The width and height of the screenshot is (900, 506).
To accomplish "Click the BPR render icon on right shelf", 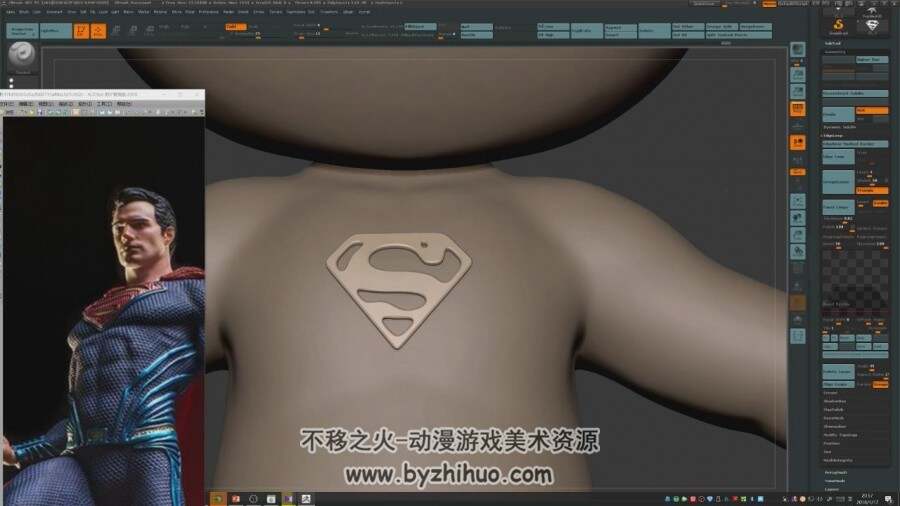I will 798,50.
